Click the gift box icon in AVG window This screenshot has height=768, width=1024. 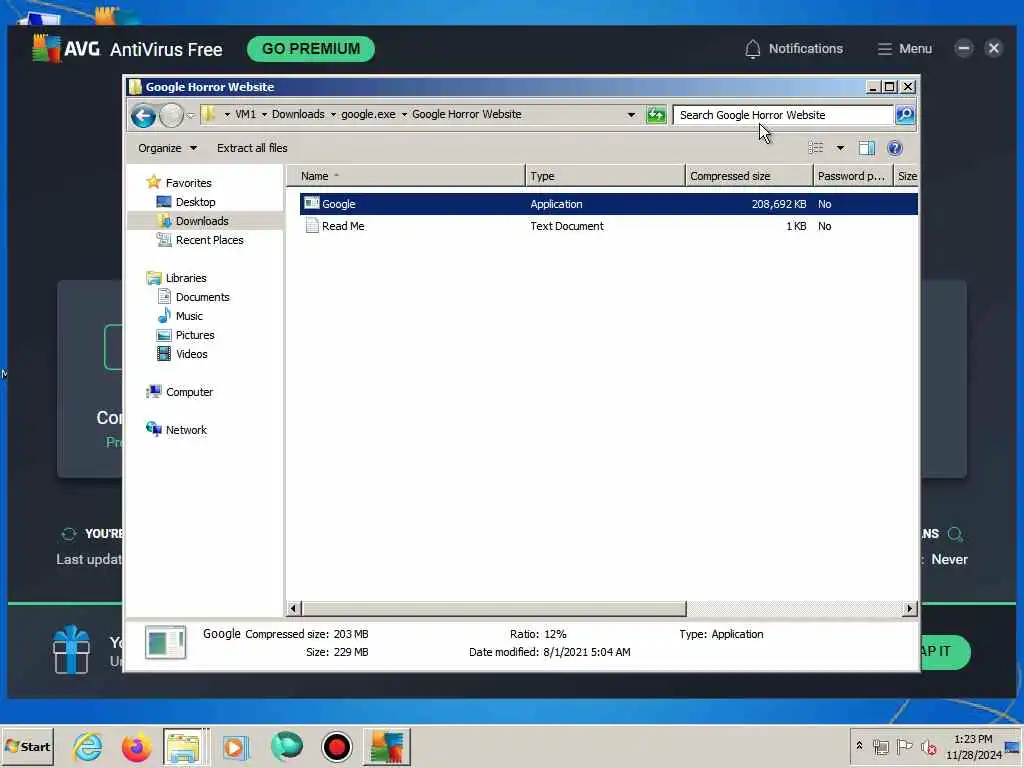[71, 649]
